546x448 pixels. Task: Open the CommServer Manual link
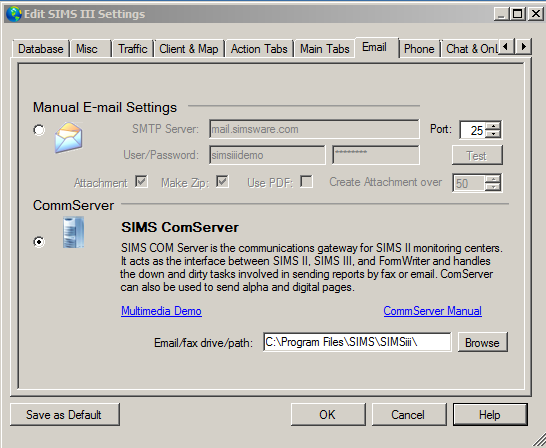click(x=432, y=311)
